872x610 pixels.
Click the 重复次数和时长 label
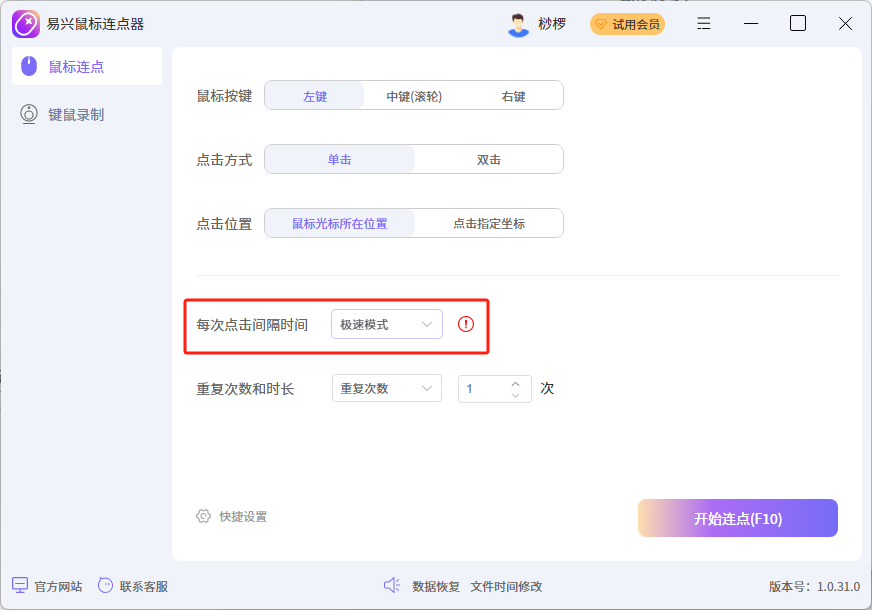pos(245,389)
